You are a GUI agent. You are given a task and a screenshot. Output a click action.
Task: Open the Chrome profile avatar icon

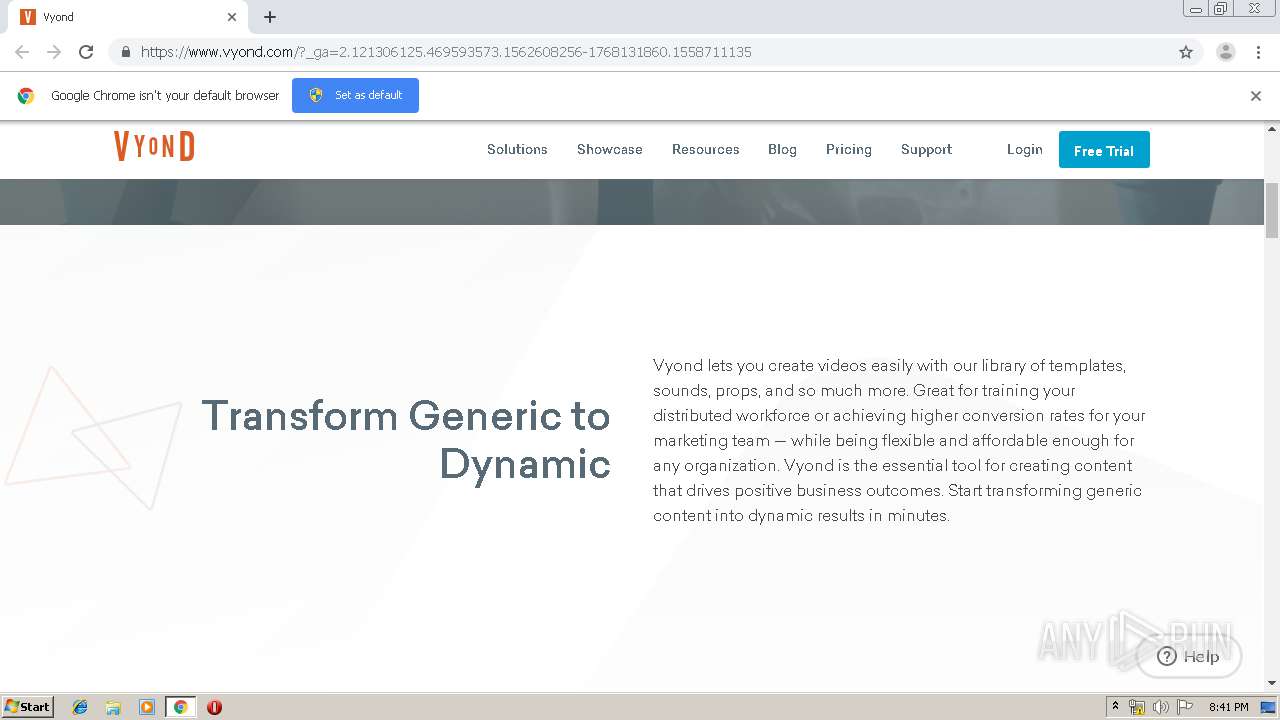(x=1226, y=52)
